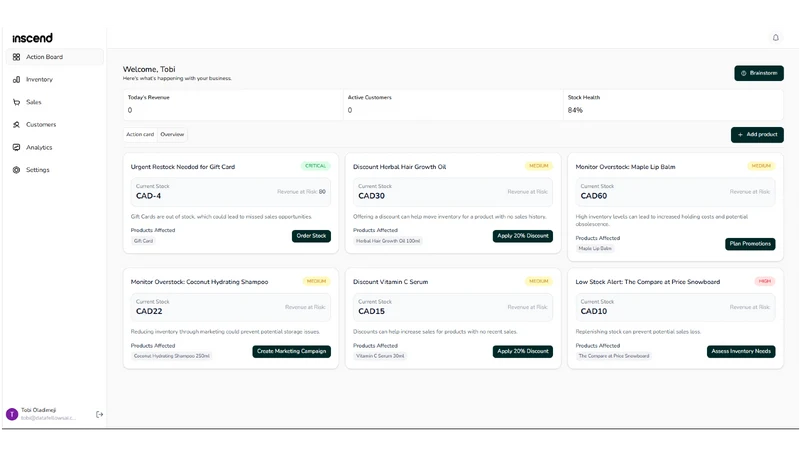This screenshot has width=800, height=450.
Task: Click the Action Board grid icon
Action: (x=16, y=57)
